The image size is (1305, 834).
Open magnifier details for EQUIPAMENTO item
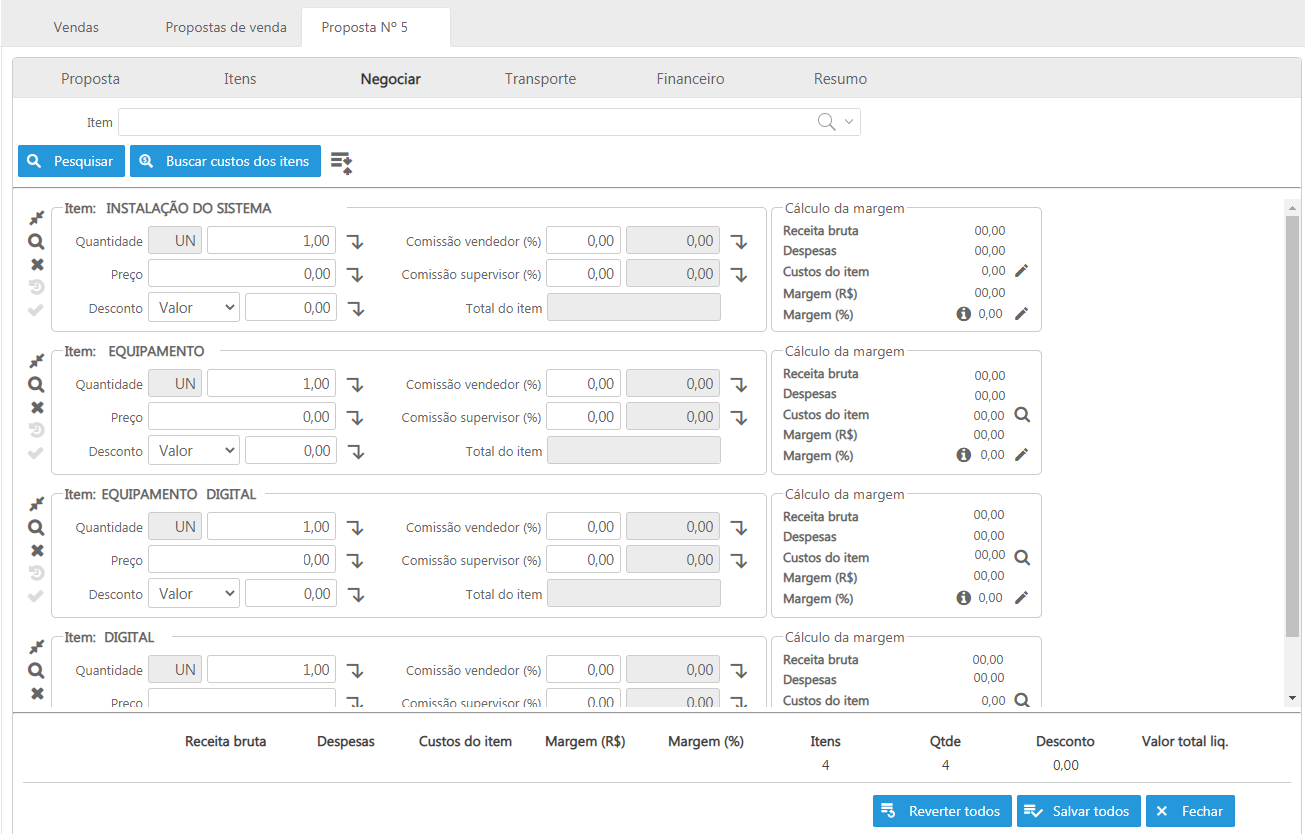pos(36,384)
